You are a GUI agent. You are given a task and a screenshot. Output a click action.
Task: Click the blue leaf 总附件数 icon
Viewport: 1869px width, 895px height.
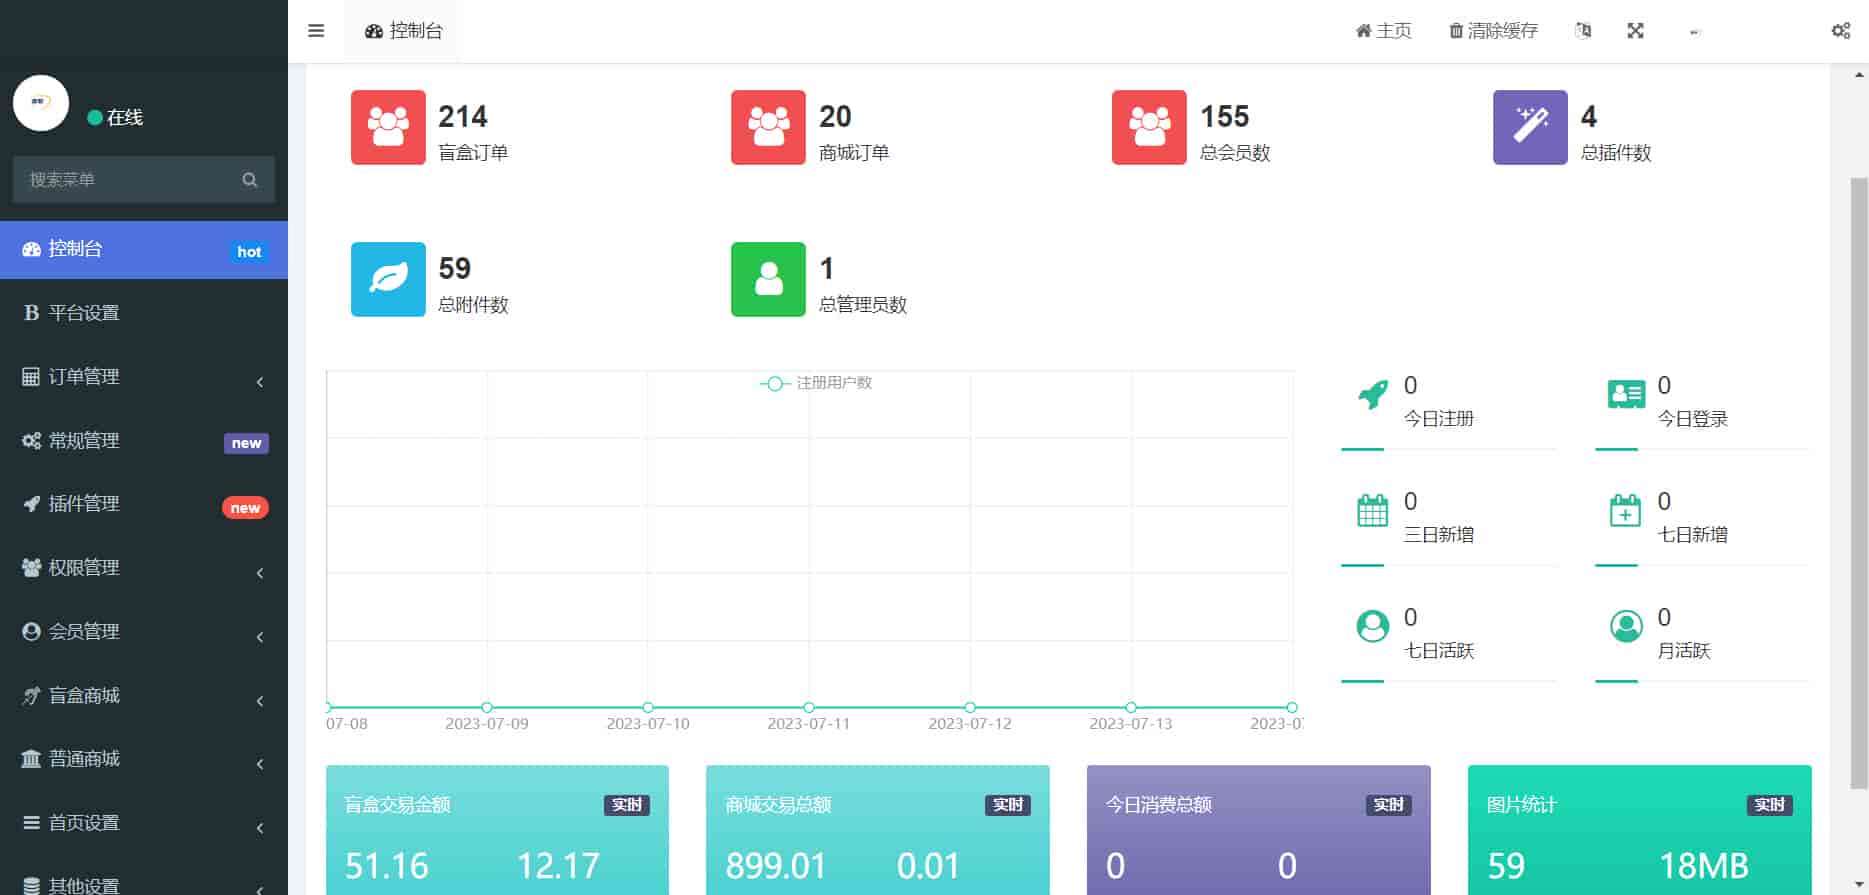click(388, 279)
